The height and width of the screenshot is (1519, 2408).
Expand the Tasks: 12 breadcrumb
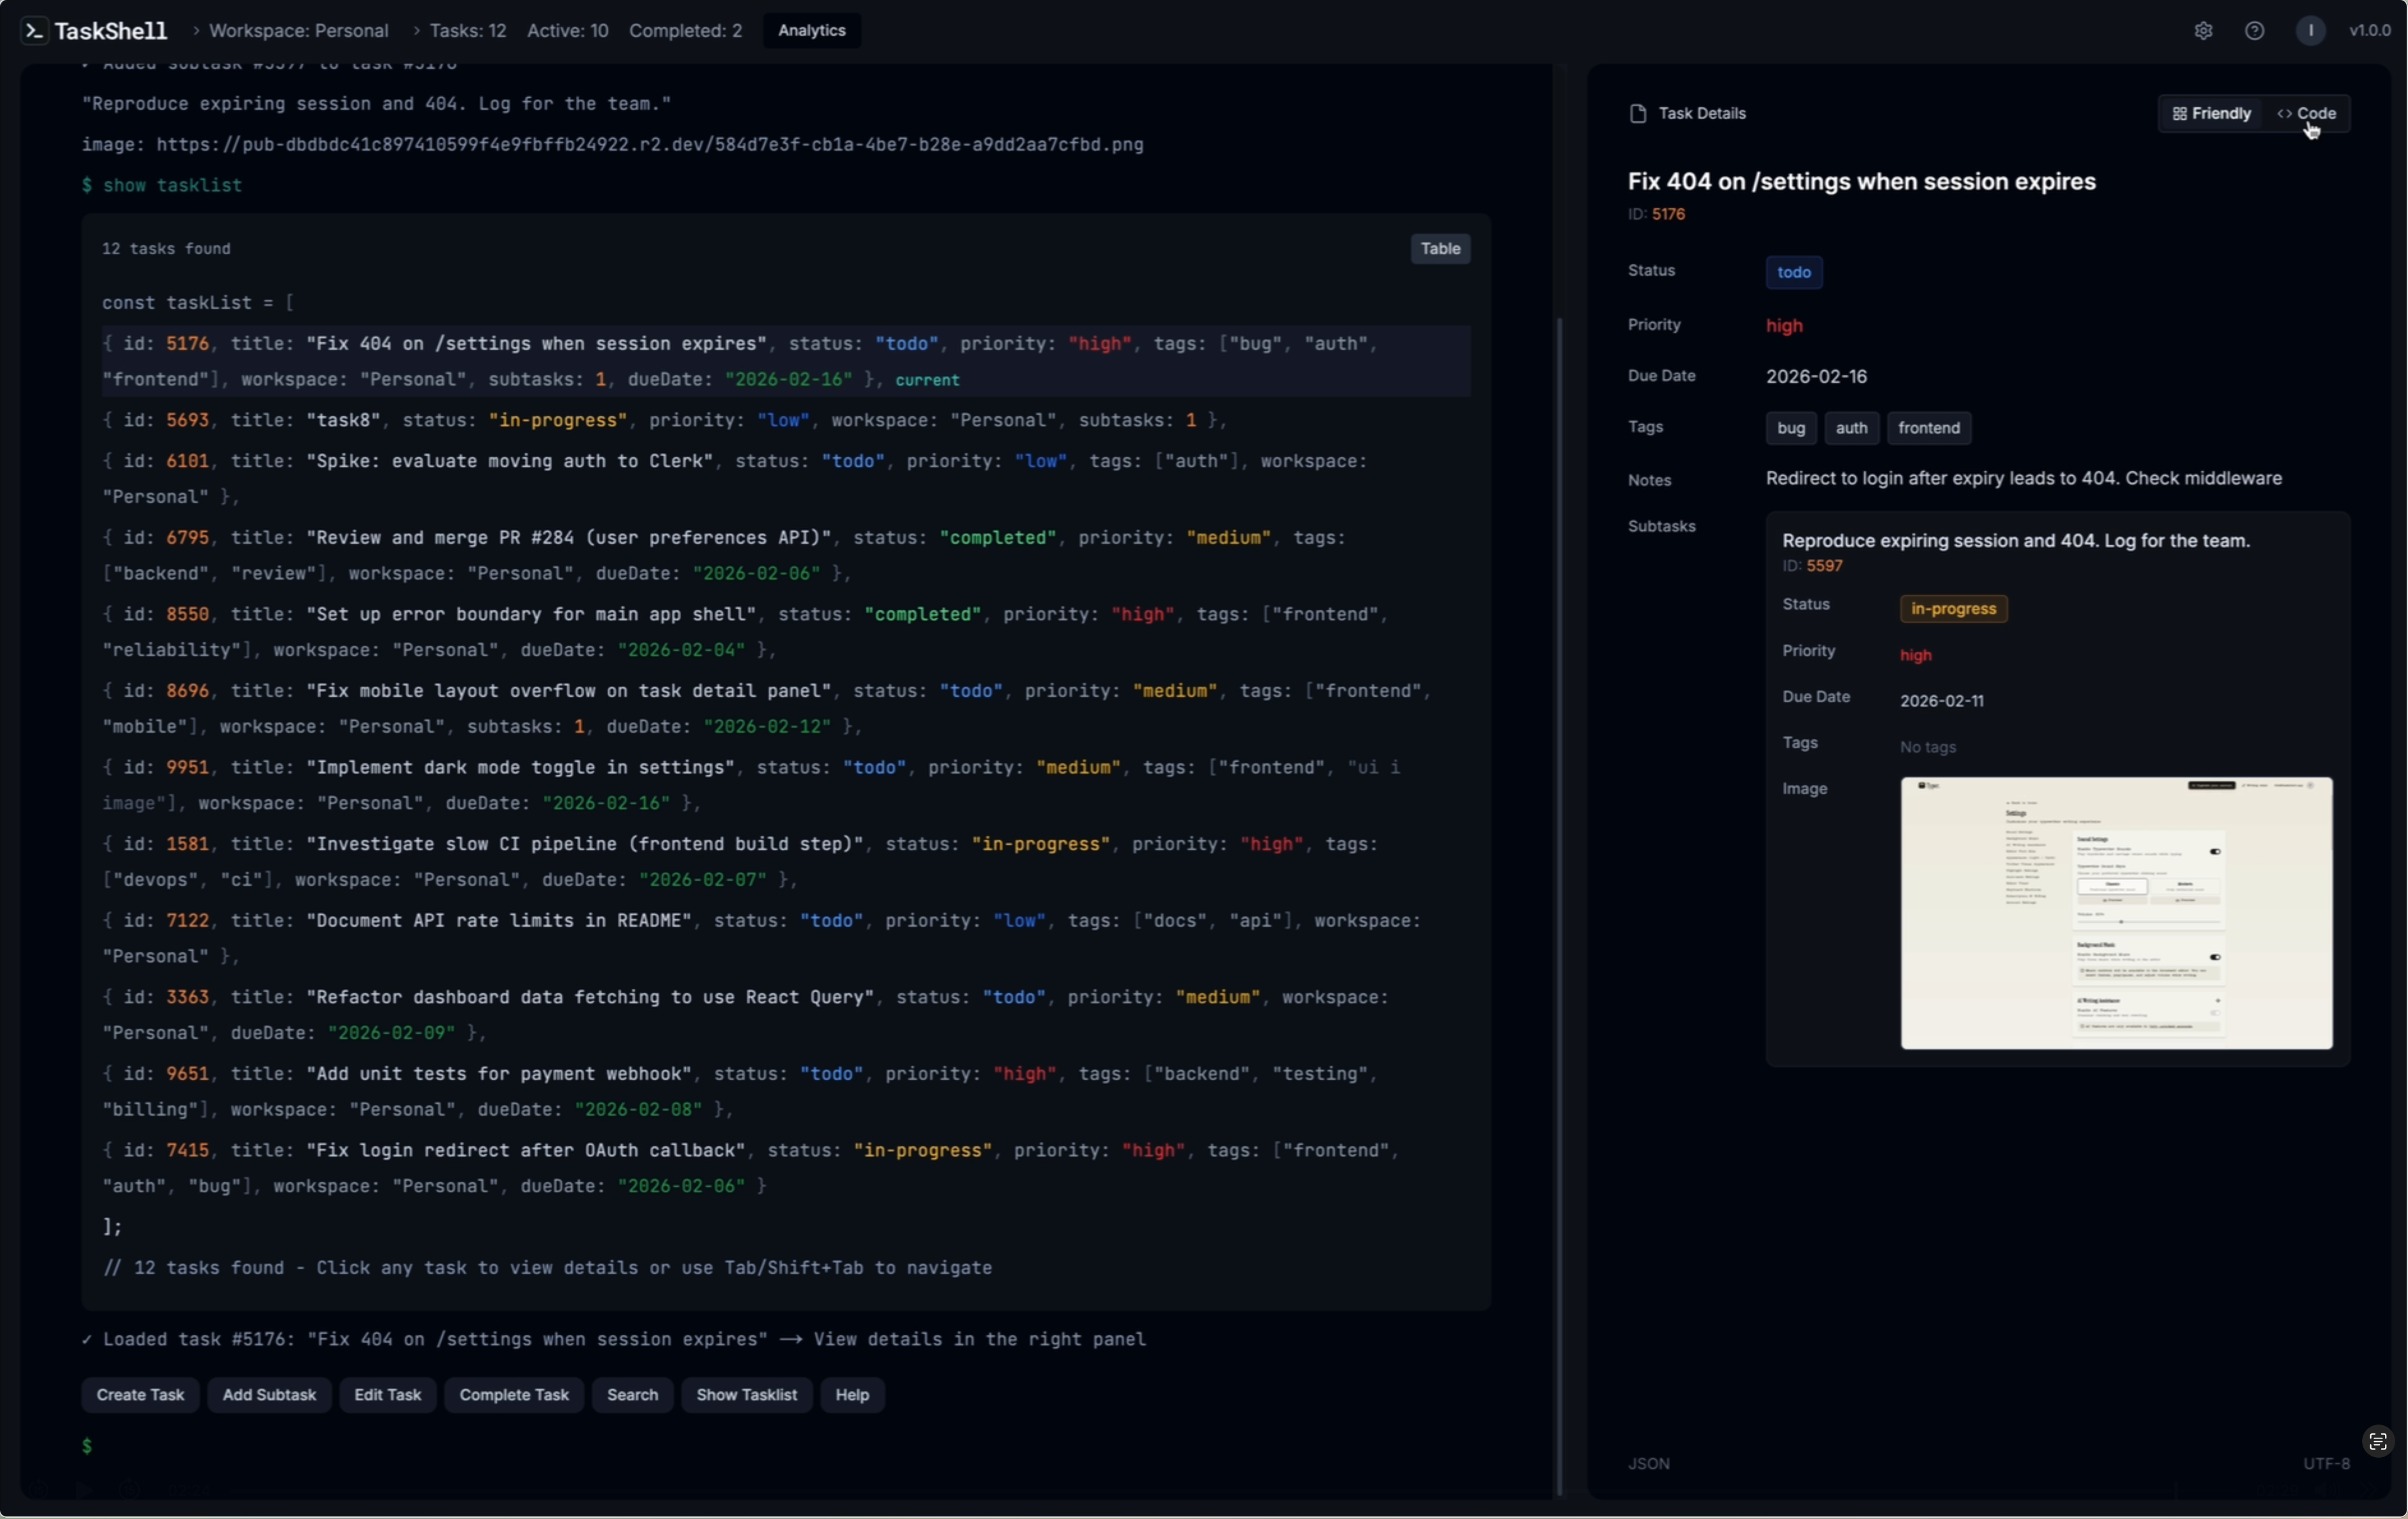pos(467,31)
